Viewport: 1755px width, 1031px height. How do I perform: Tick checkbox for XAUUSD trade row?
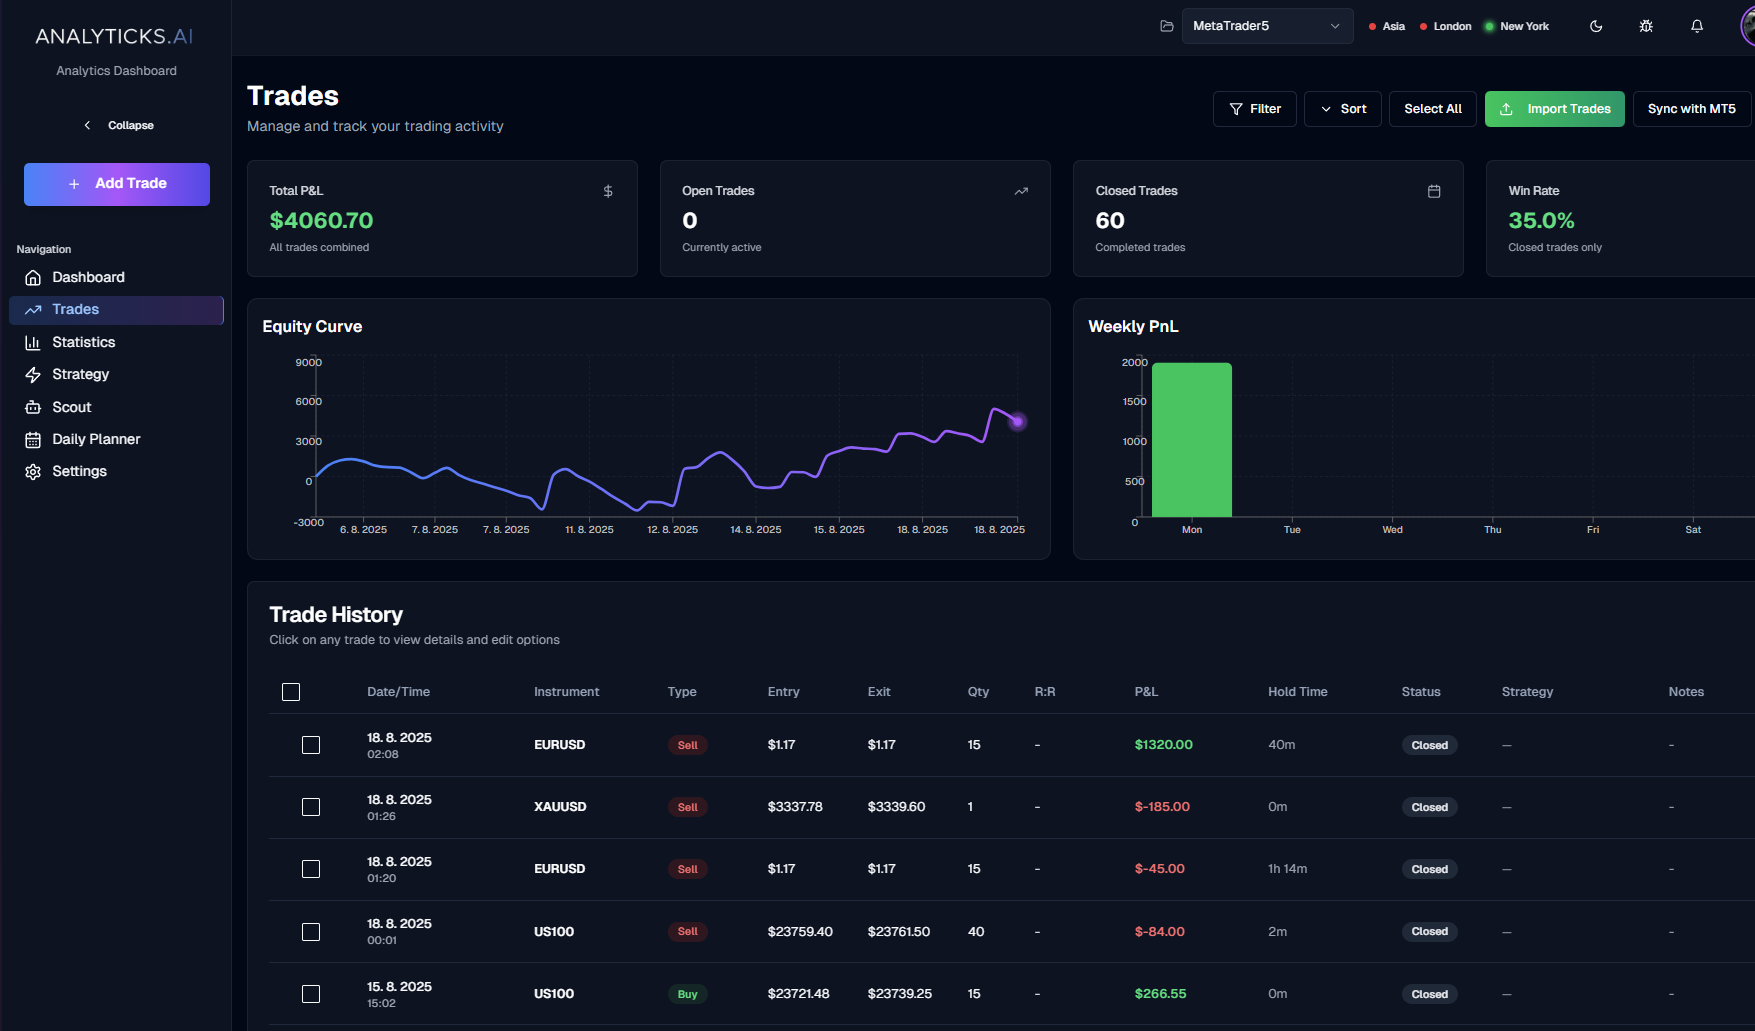click(x=311, y=807)
